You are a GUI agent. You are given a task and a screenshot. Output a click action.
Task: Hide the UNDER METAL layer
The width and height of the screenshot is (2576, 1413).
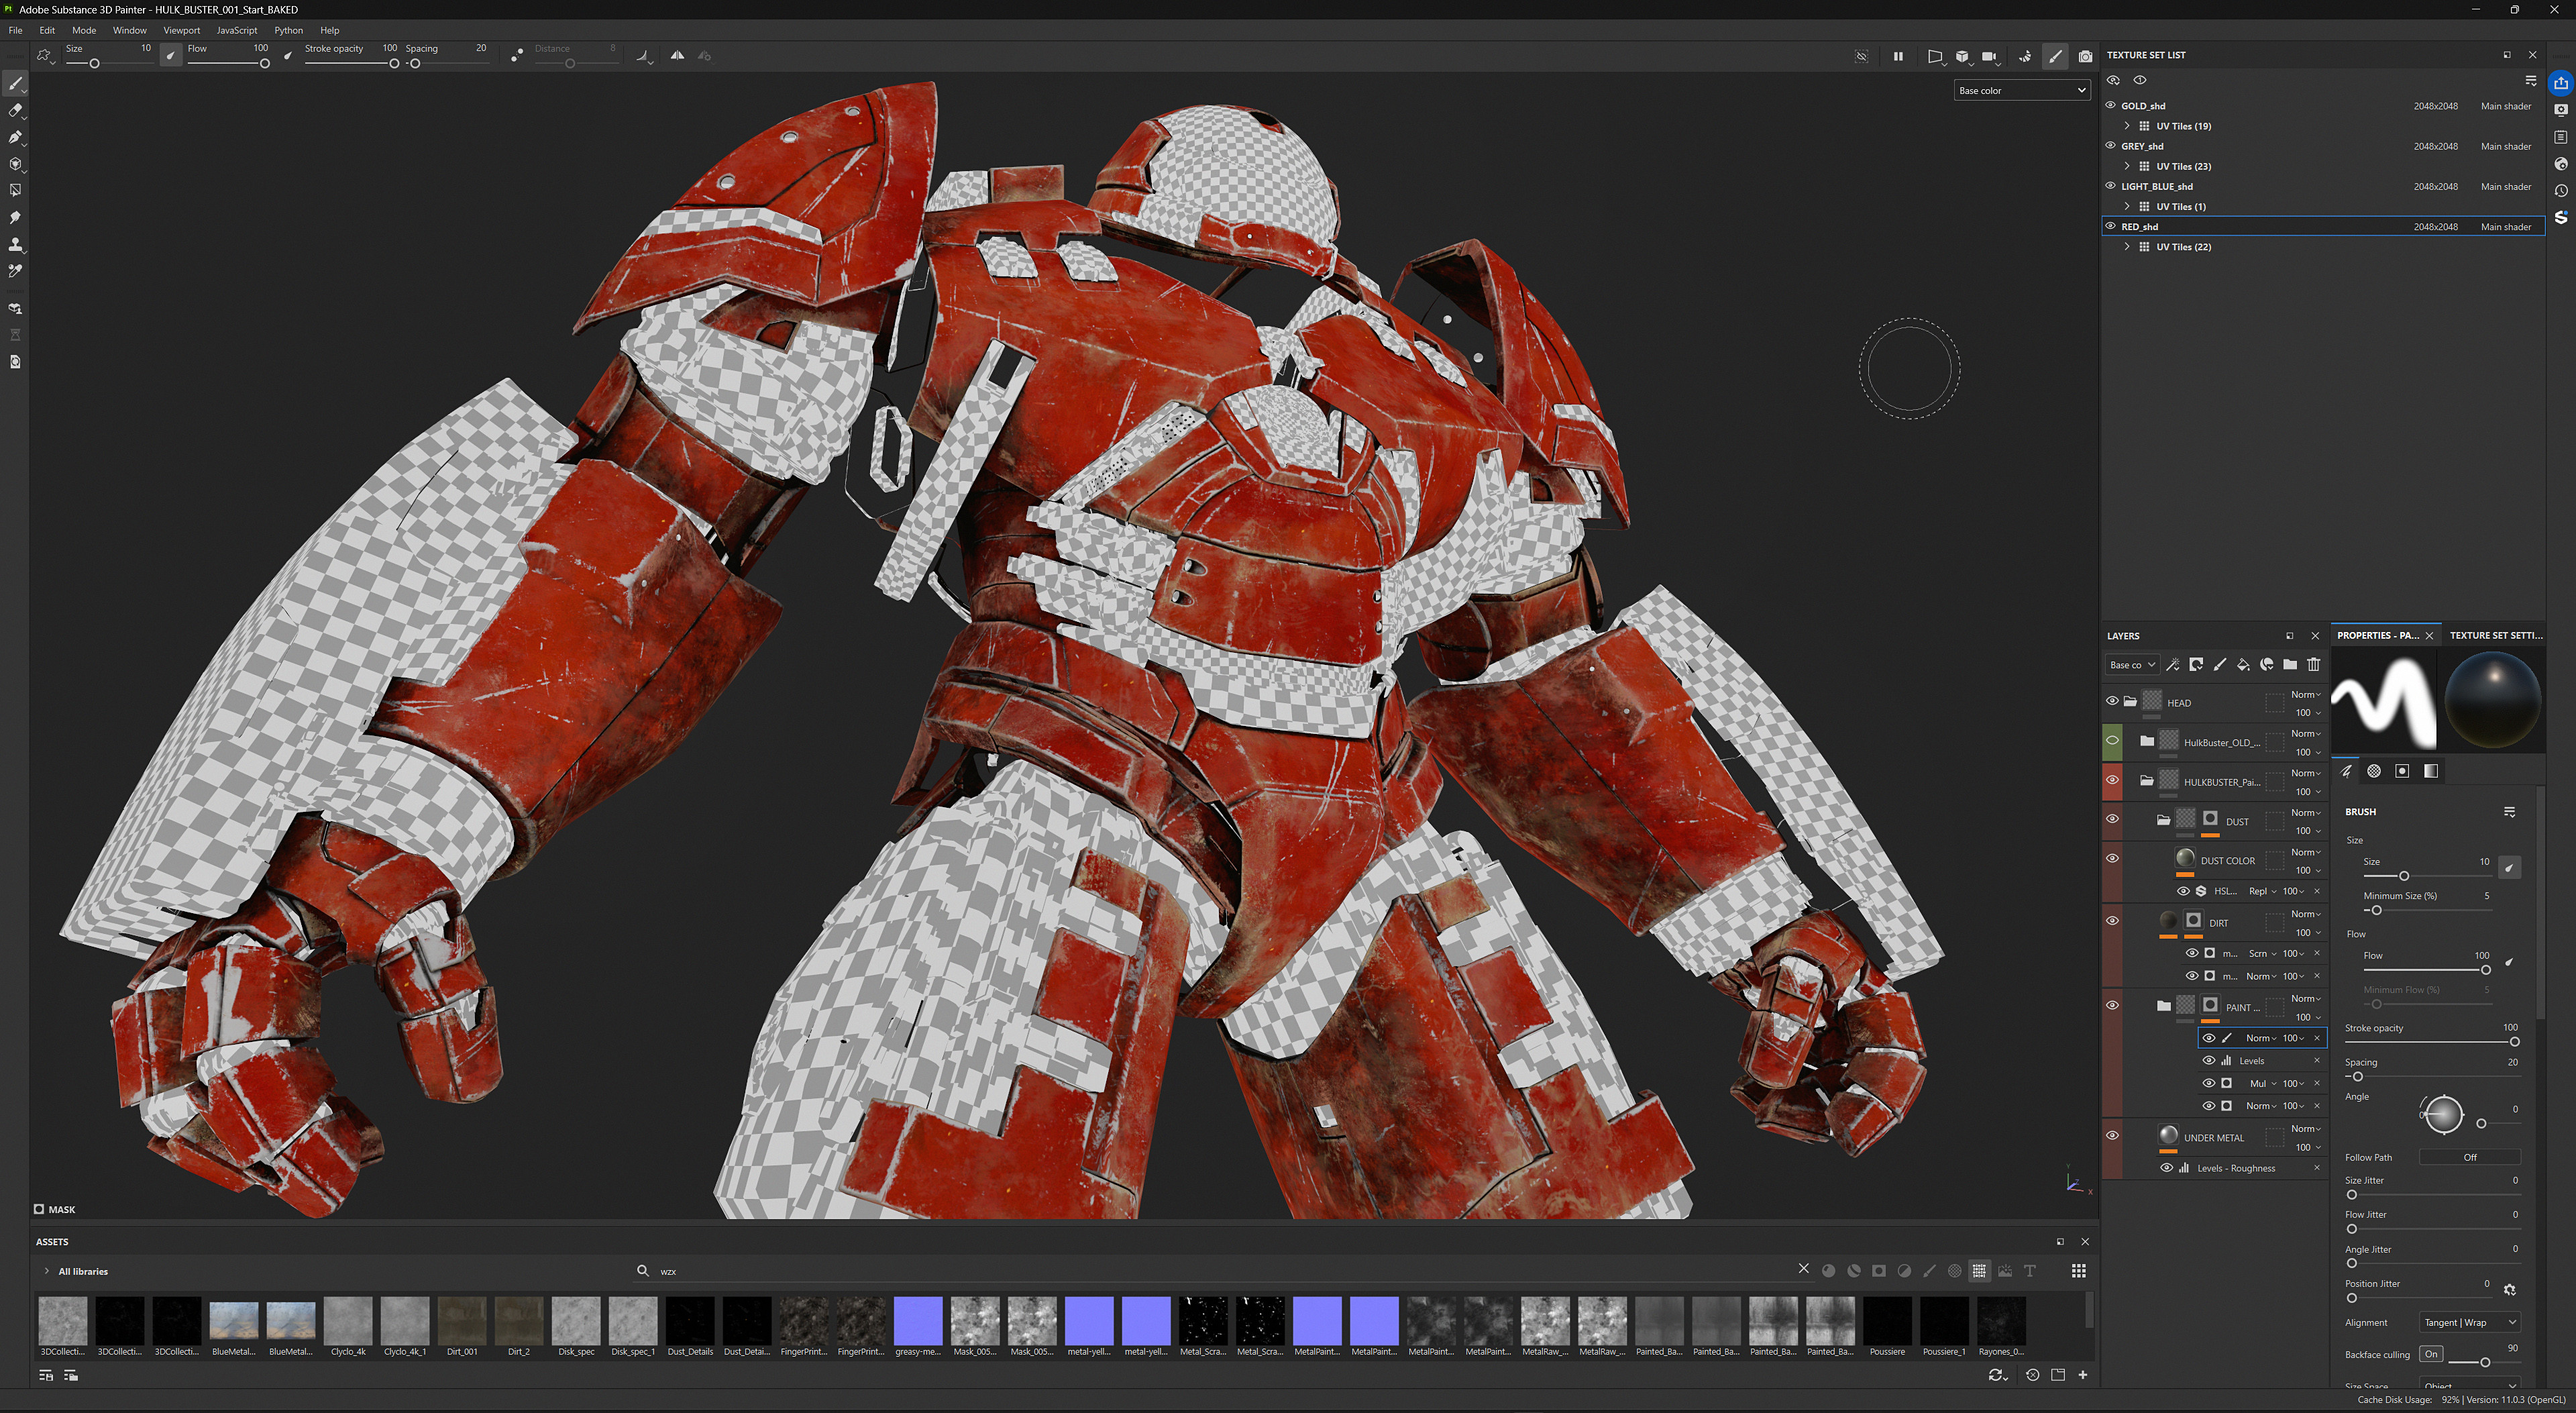coord(2112,1136)
